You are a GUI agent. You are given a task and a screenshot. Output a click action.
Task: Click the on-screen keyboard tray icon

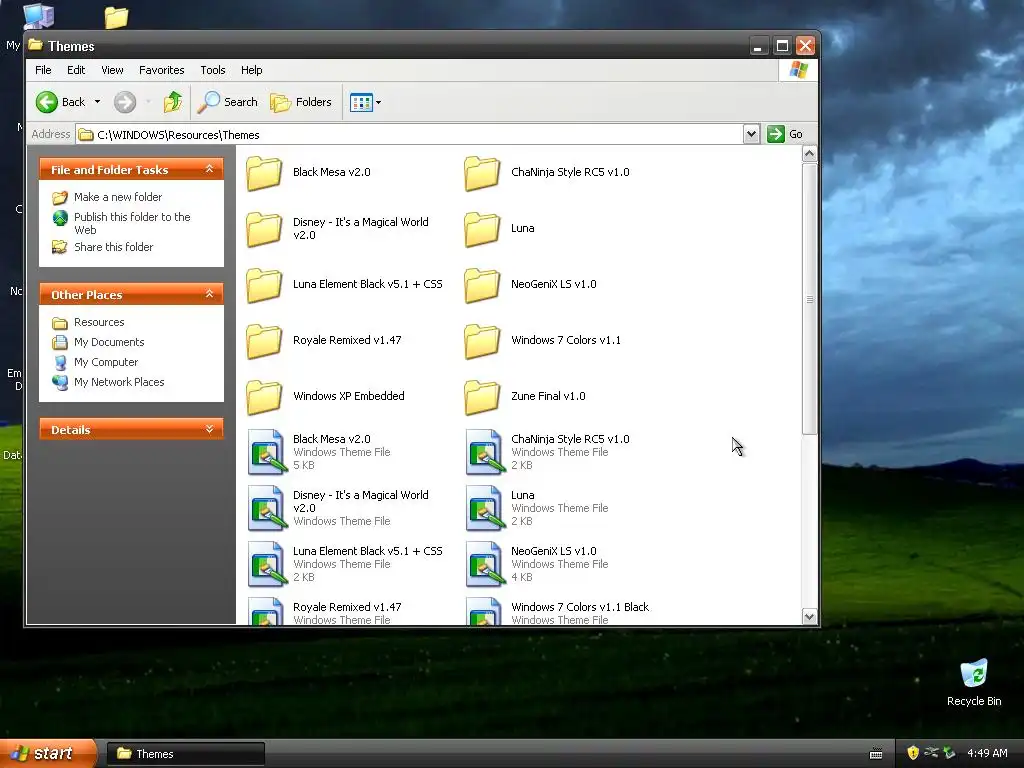tap(876, 754)
